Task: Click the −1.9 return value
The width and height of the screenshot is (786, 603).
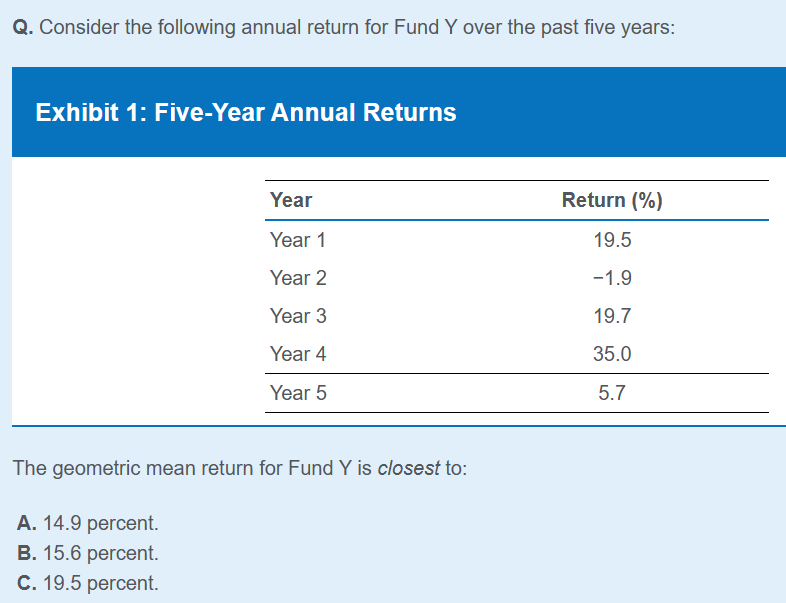Action: point(612,278)
